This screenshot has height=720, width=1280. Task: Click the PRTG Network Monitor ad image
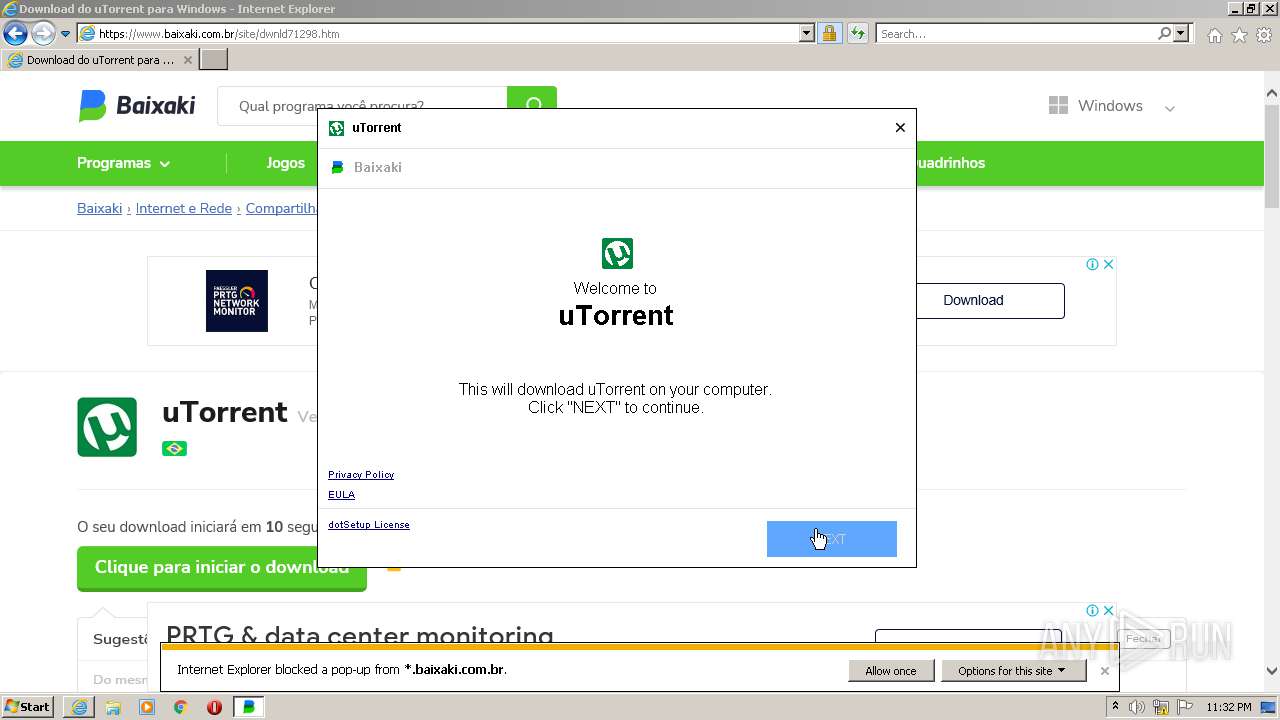237,301
